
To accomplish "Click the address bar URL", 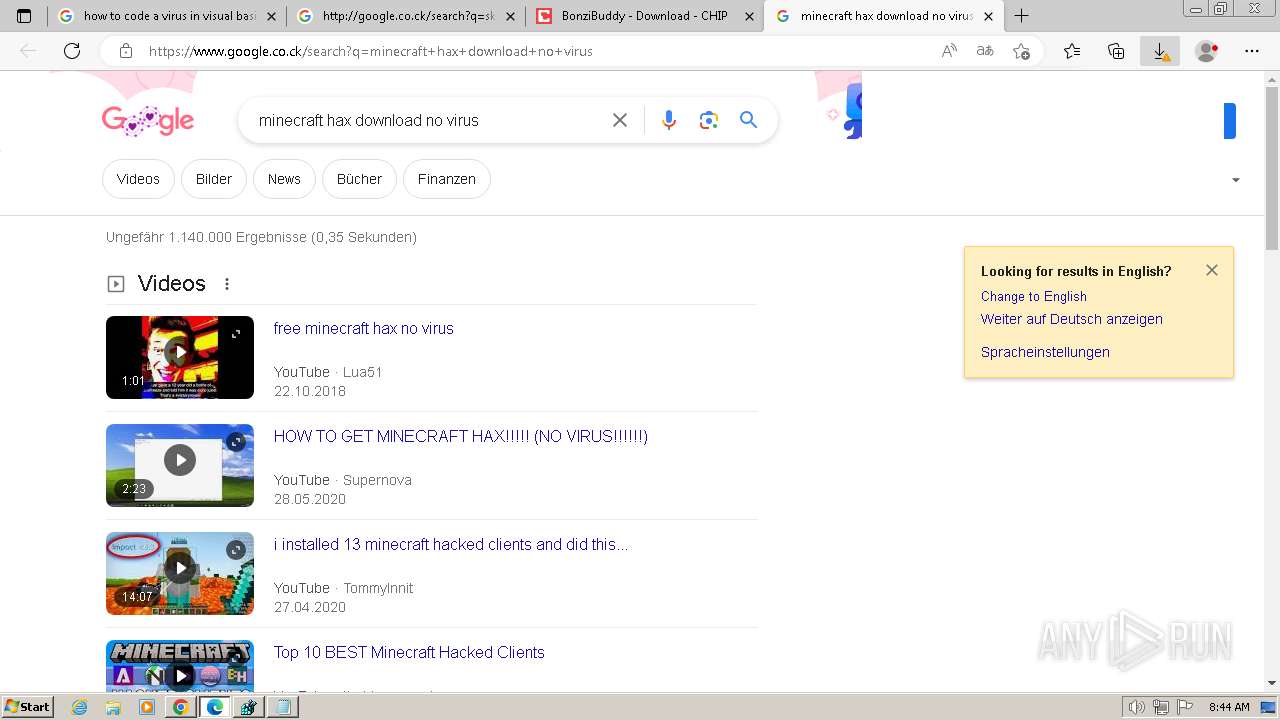I will pos(371,51).
